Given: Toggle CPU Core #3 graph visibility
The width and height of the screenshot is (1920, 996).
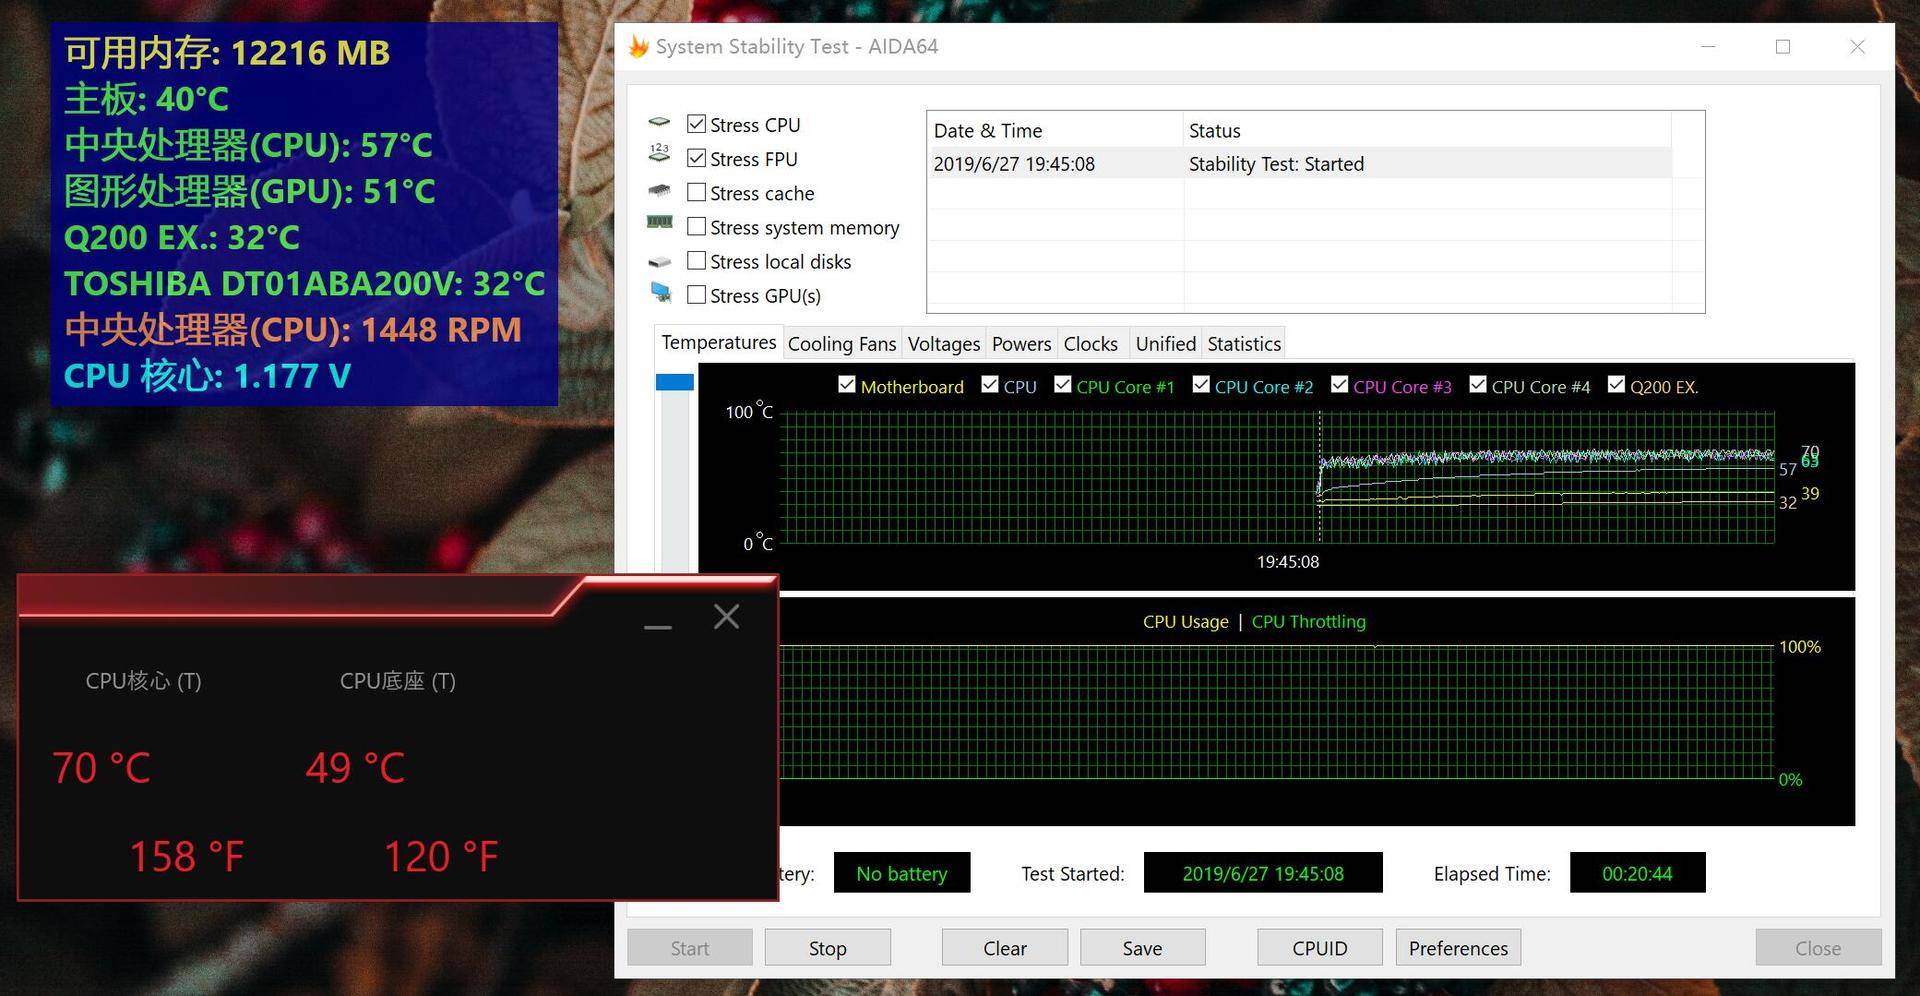Looking at the screenshot, I should [1339, 385].
